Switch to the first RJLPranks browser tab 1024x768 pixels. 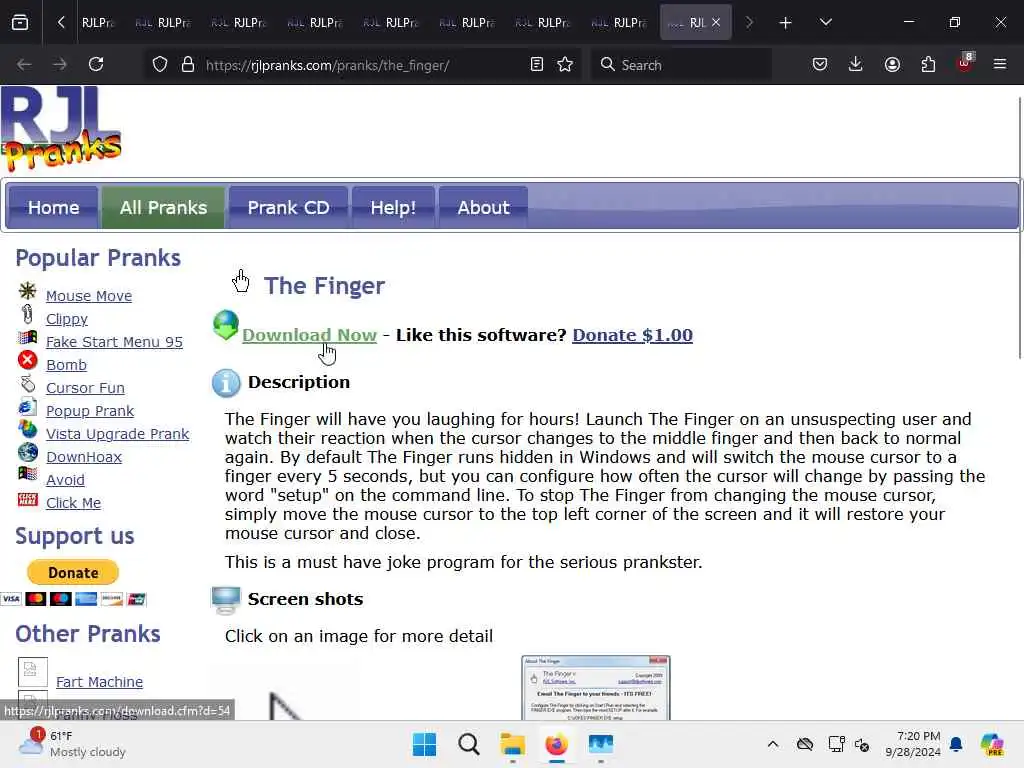point(98,22)
